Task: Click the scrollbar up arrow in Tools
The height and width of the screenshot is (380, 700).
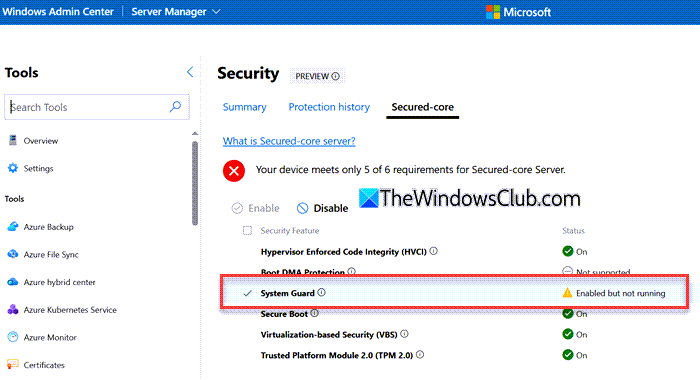Action: pyautogui.click(x=195, y=134)
